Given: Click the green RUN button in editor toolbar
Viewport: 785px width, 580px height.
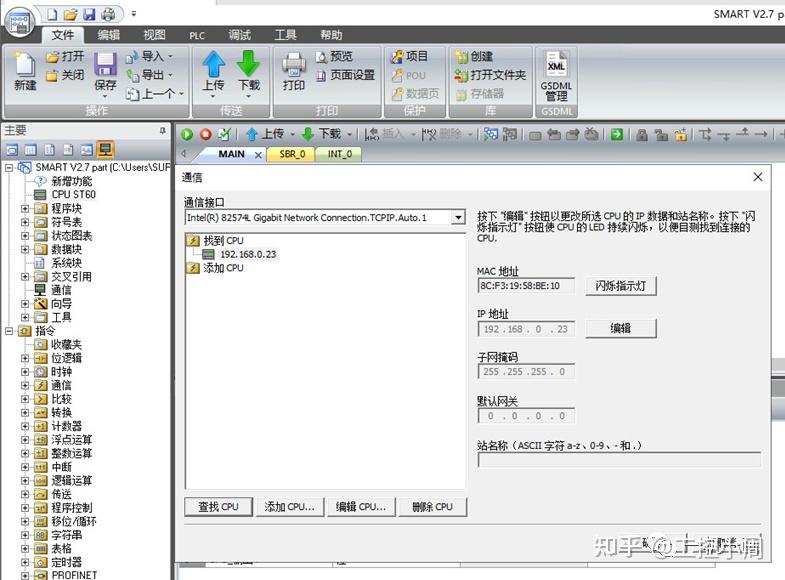Looking at the screenshot, I should 187,134.
